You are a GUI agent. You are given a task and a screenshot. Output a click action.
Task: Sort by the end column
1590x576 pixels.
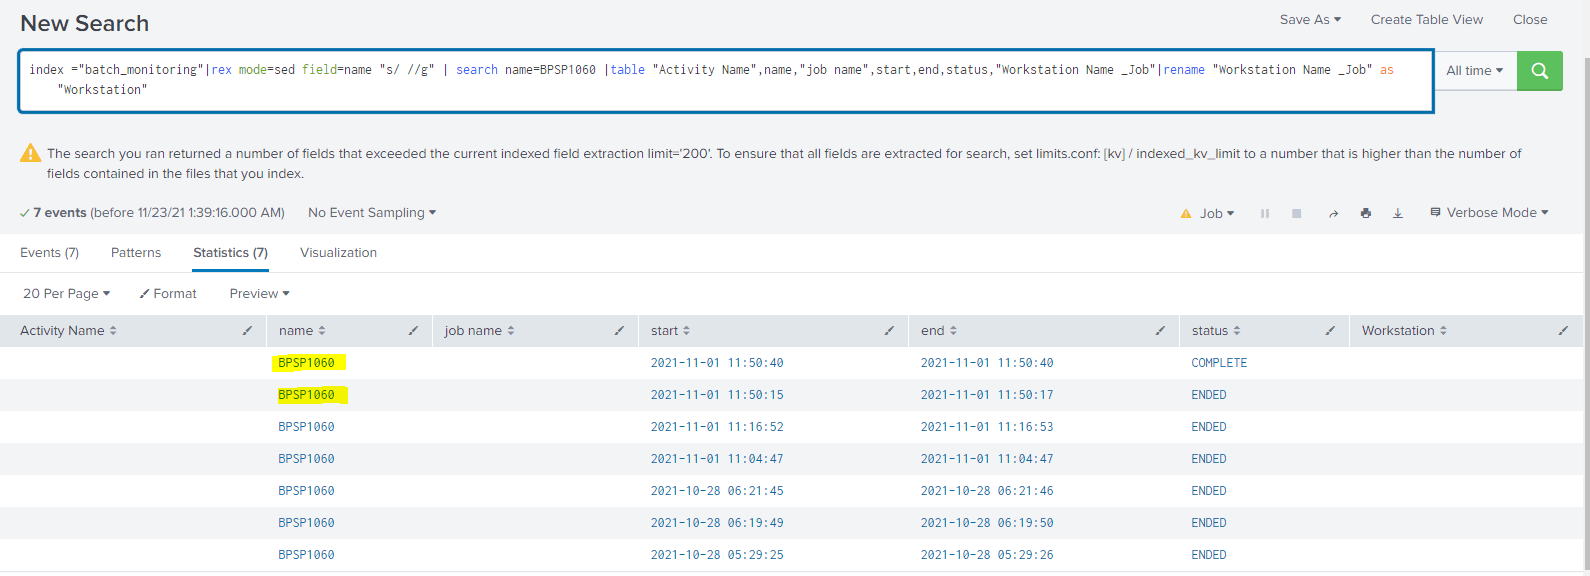coord(939,331)
